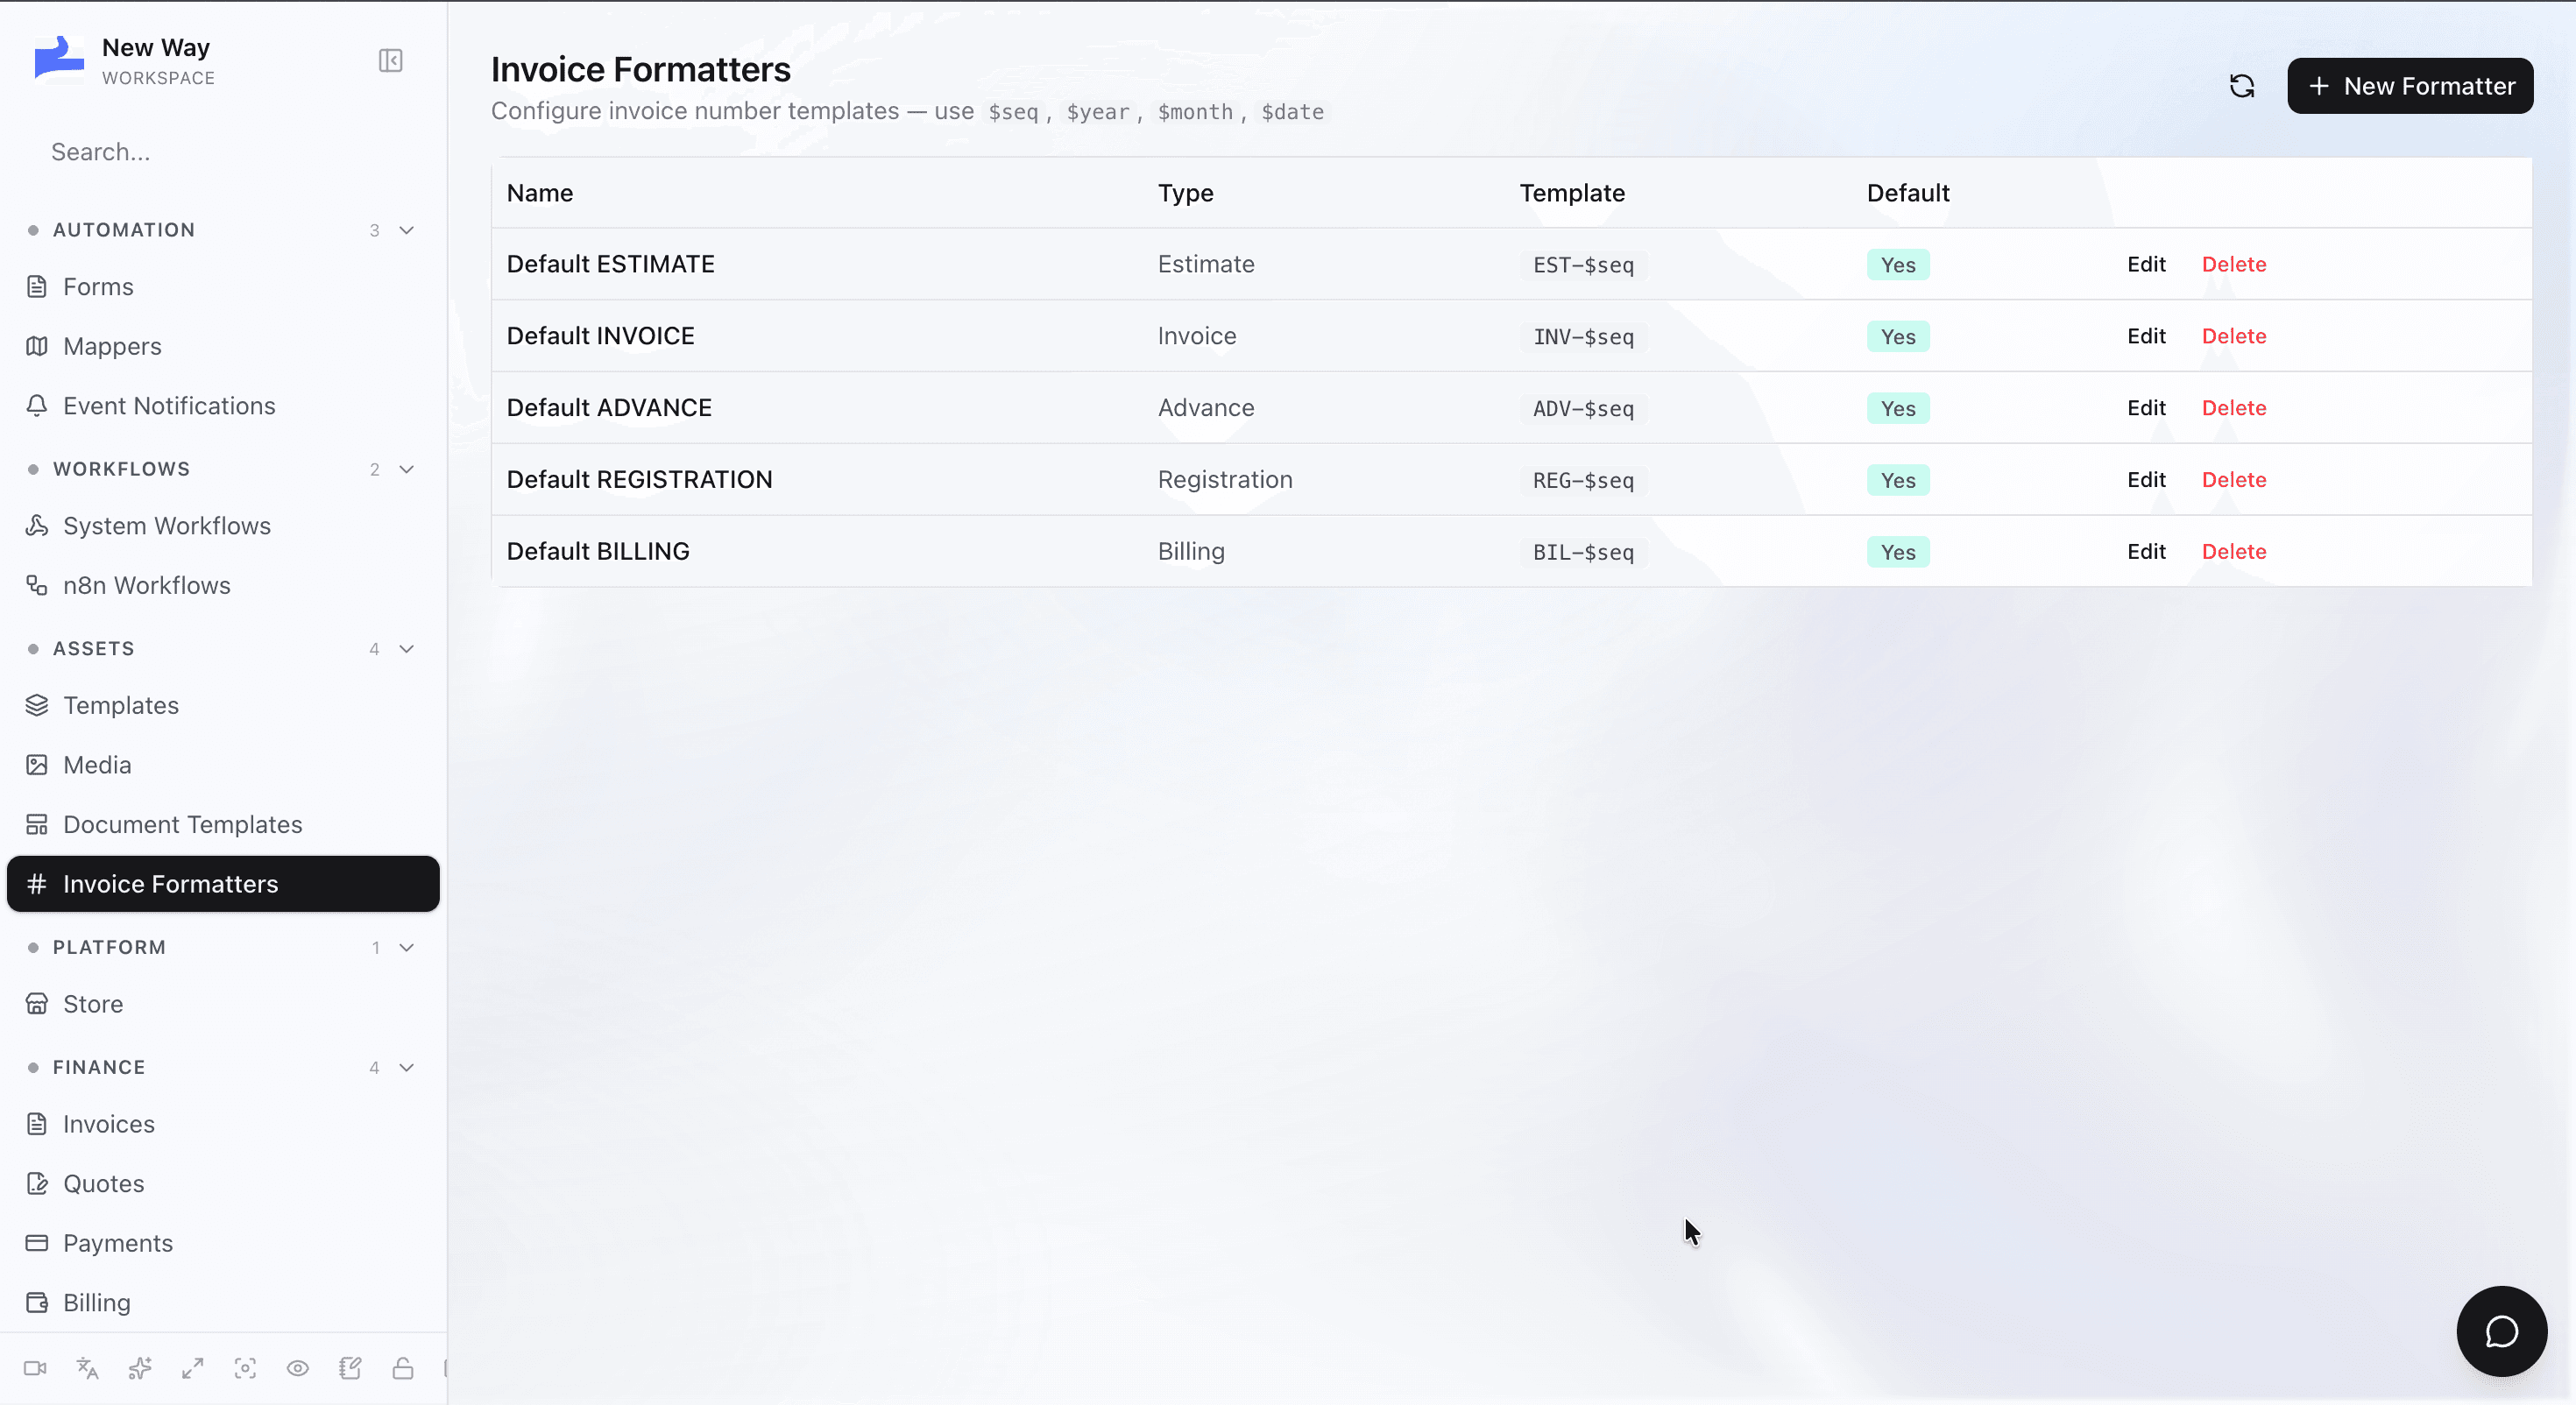2576x1405 pixels.
Task: Edit the Default ESTIMATE formatter
Action: (2146, 264)
